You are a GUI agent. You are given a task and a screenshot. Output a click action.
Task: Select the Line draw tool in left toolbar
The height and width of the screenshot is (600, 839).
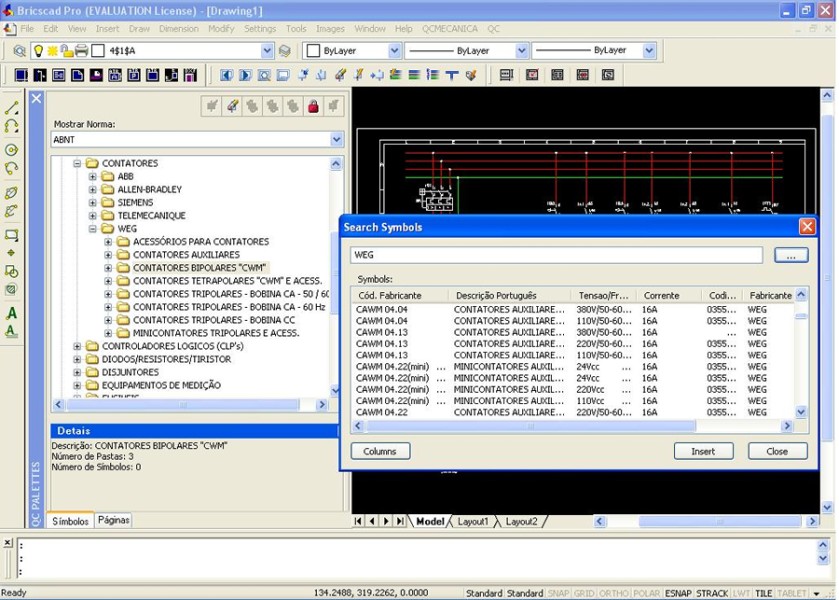[x=12, y=108]
